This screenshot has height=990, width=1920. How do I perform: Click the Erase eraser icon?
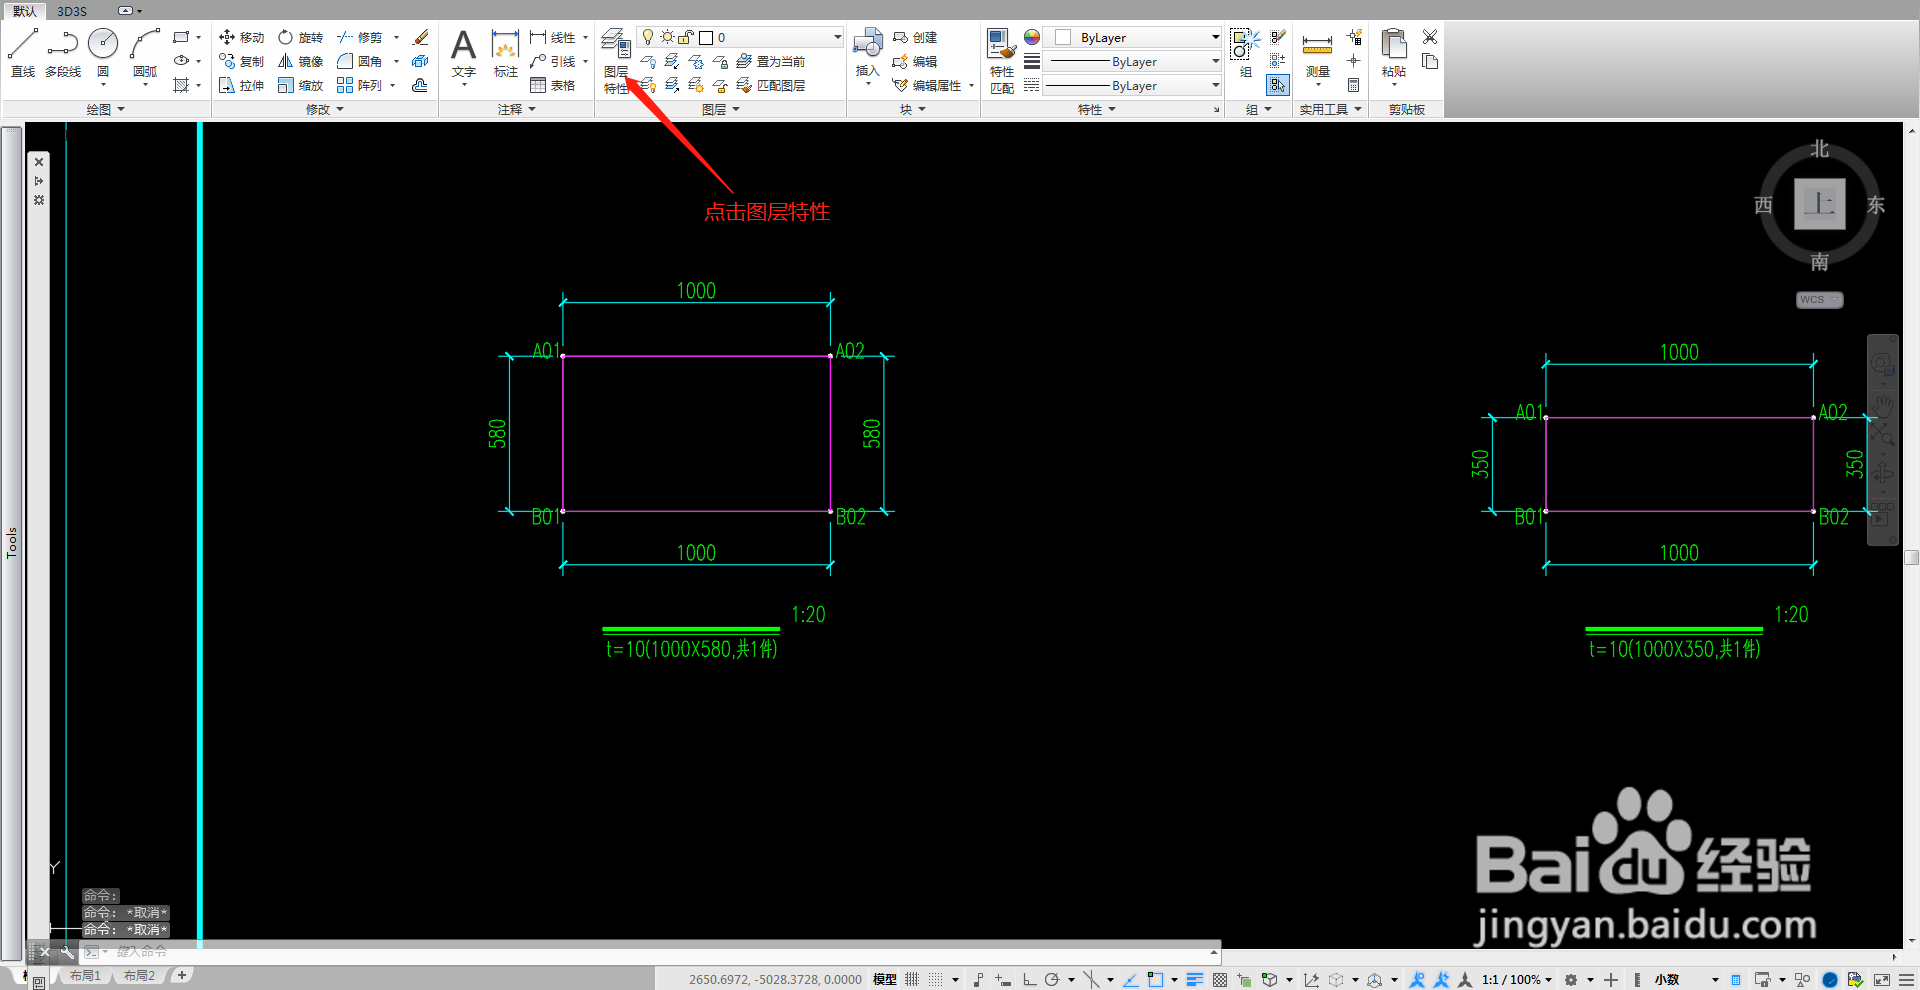421,37
